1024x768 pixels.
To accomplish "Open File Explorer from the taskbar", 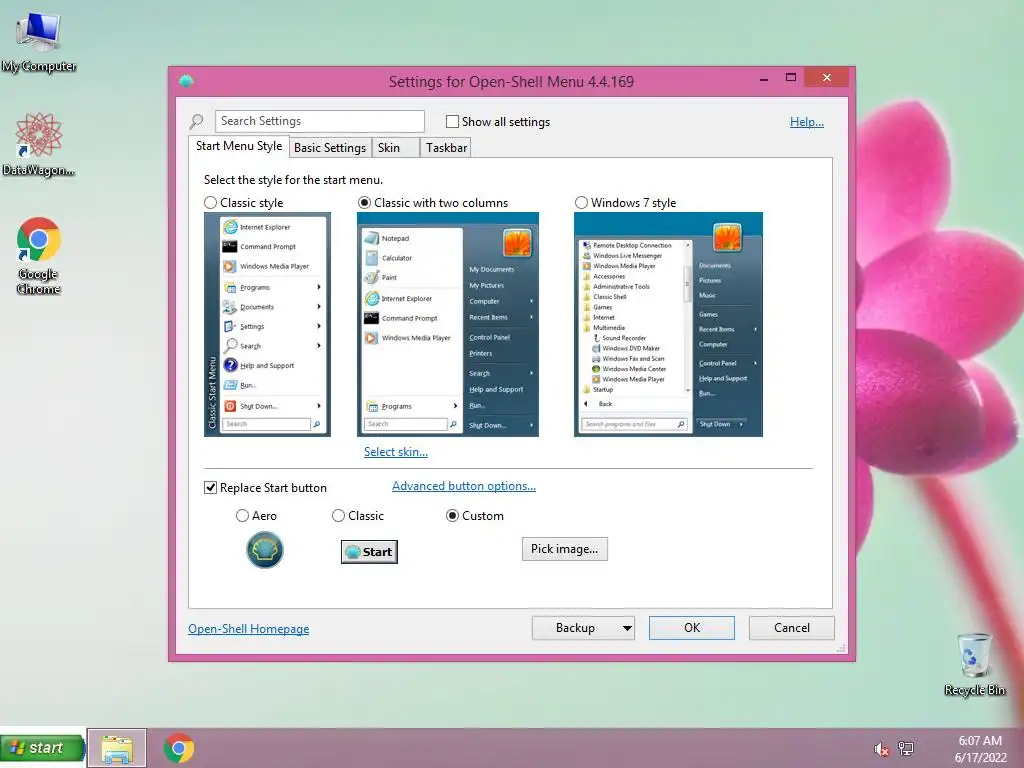I will [117, 748].
